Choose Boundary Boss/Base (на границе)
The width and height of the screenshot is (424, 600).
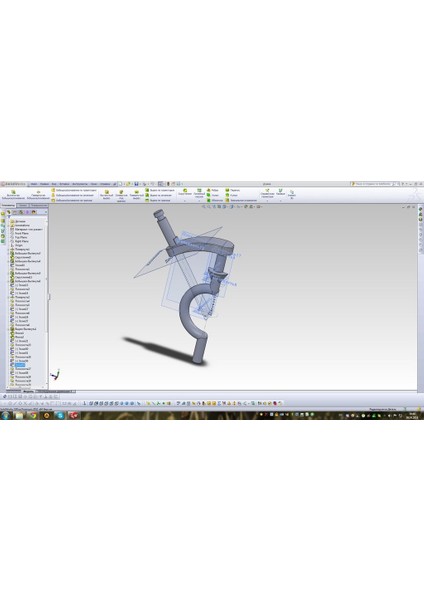click(72, 200)
